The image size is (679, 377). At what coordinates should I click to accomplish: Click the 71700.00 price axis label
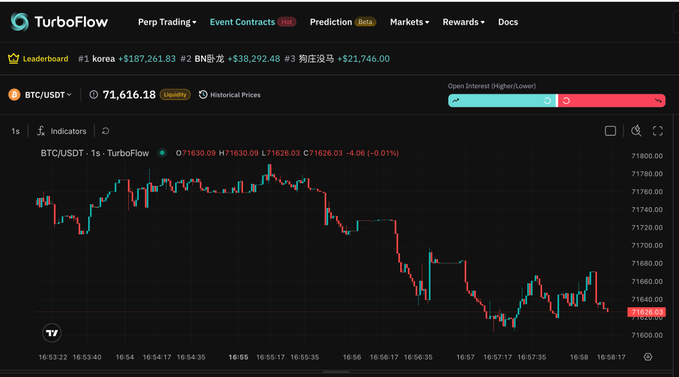coord(647,245)
